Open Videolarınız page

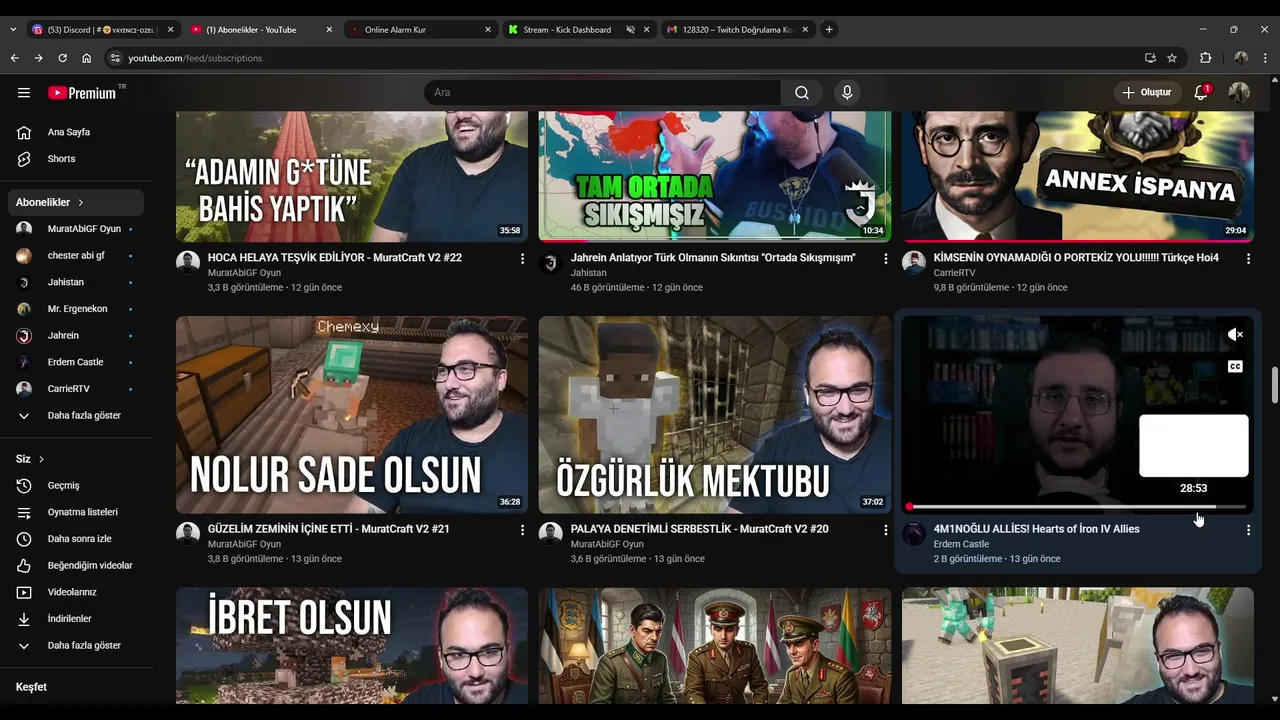78,592
